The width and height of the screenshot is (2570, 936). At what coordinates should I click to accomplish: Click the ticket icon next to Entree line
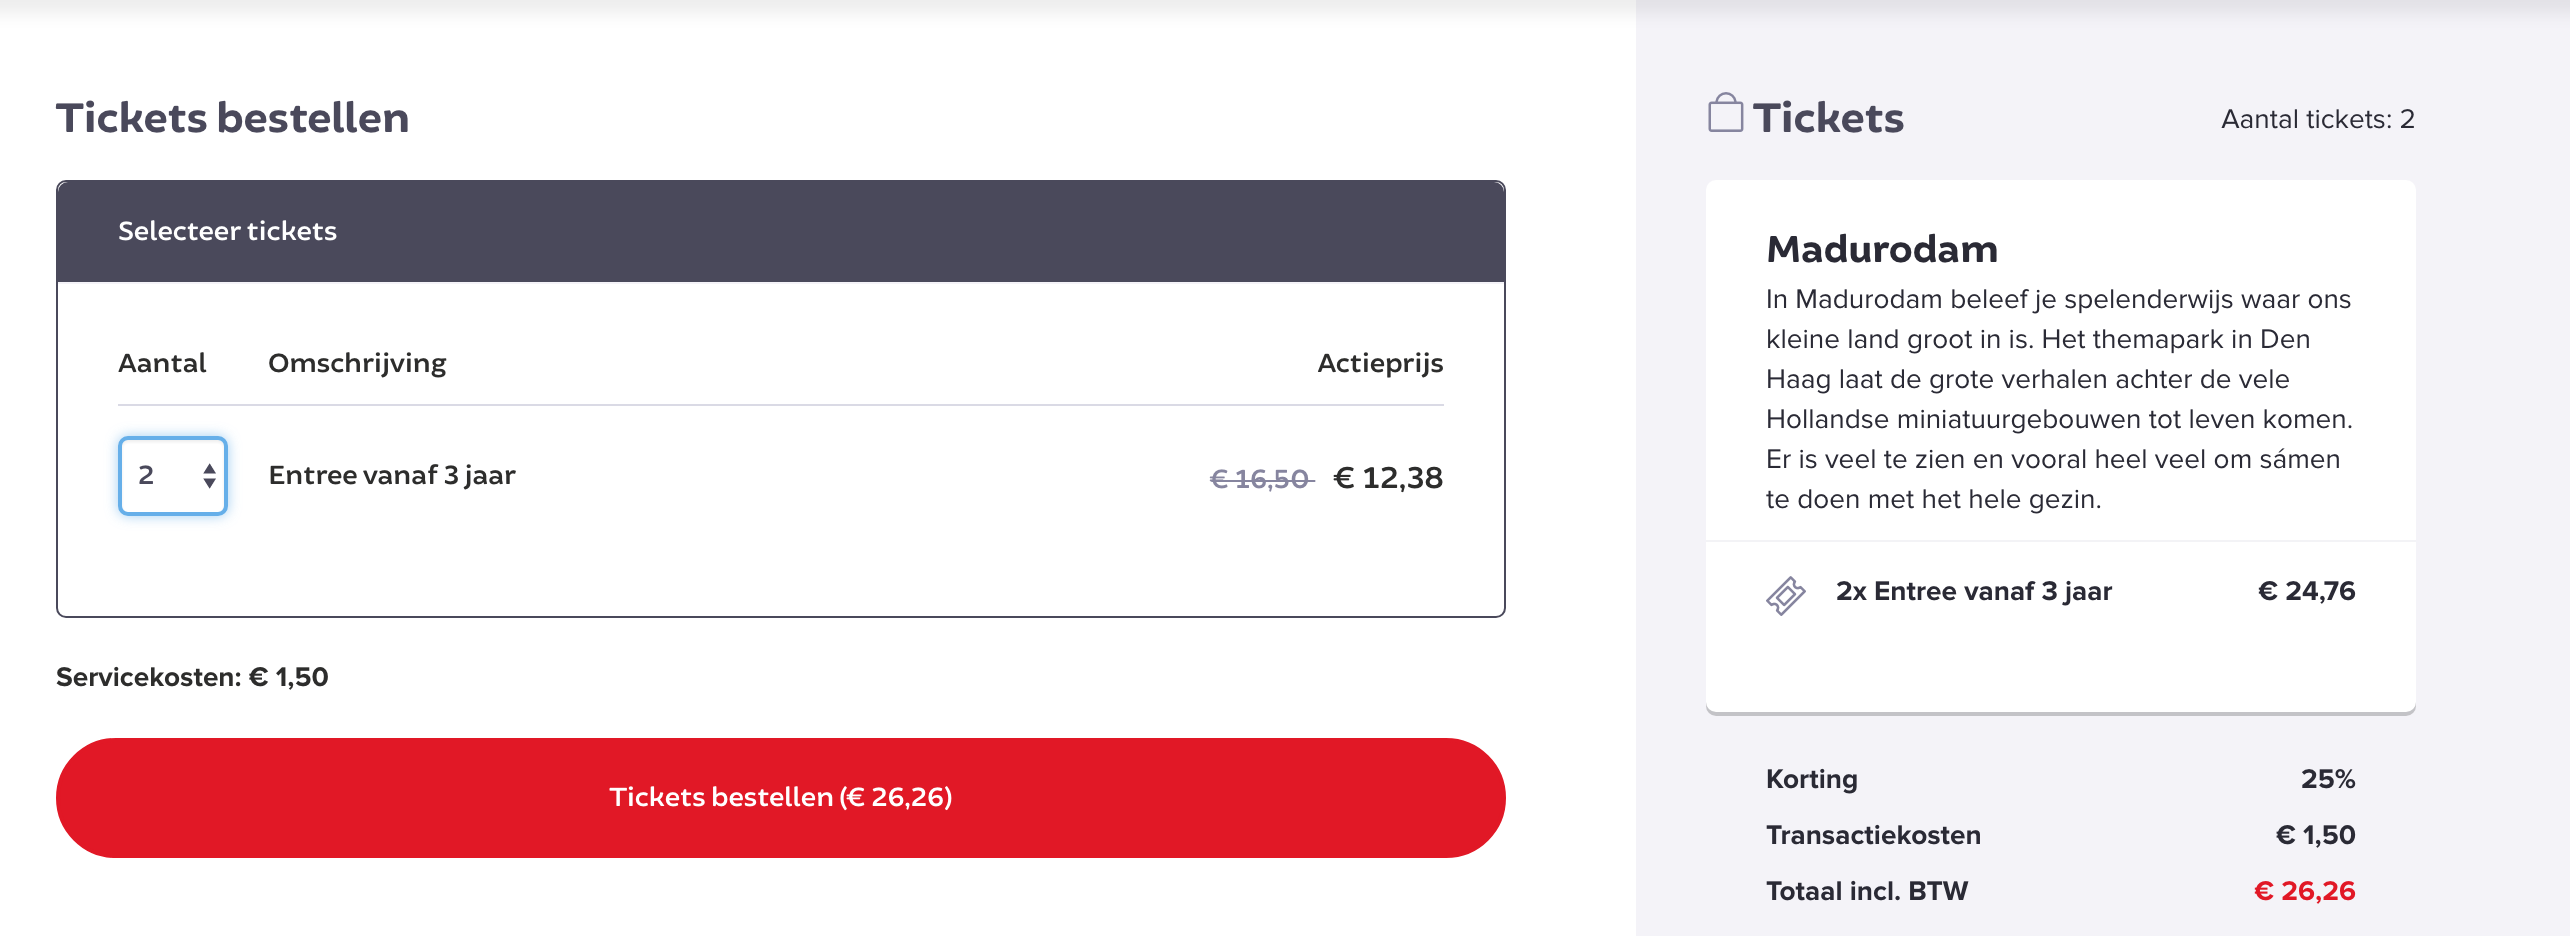[x=1785, y=595]
